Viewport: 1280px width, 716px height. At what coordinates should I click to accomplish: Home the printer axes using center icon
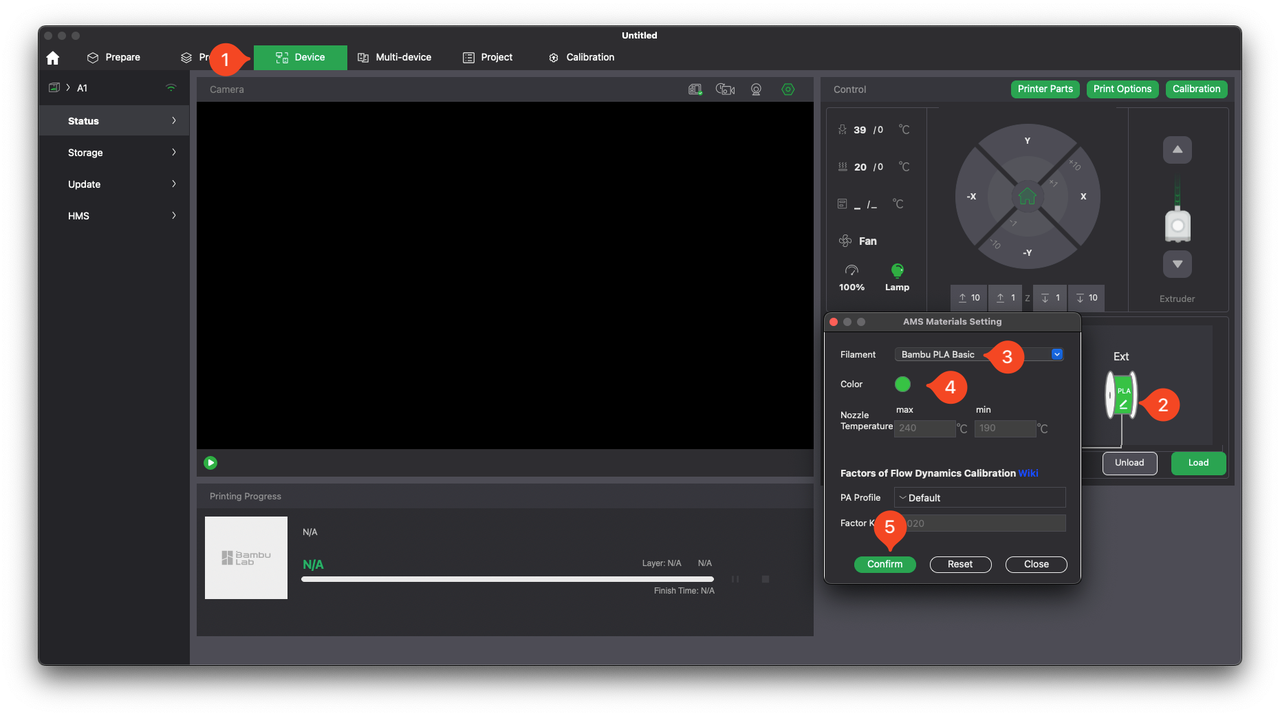tap(1027, 196)
